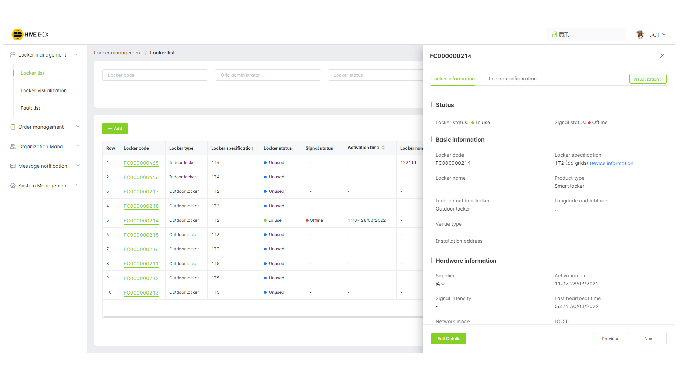Open the Locker status filter dropdown
The width and height of the screenshot is (680, 390).
click(x=375, y=75)
